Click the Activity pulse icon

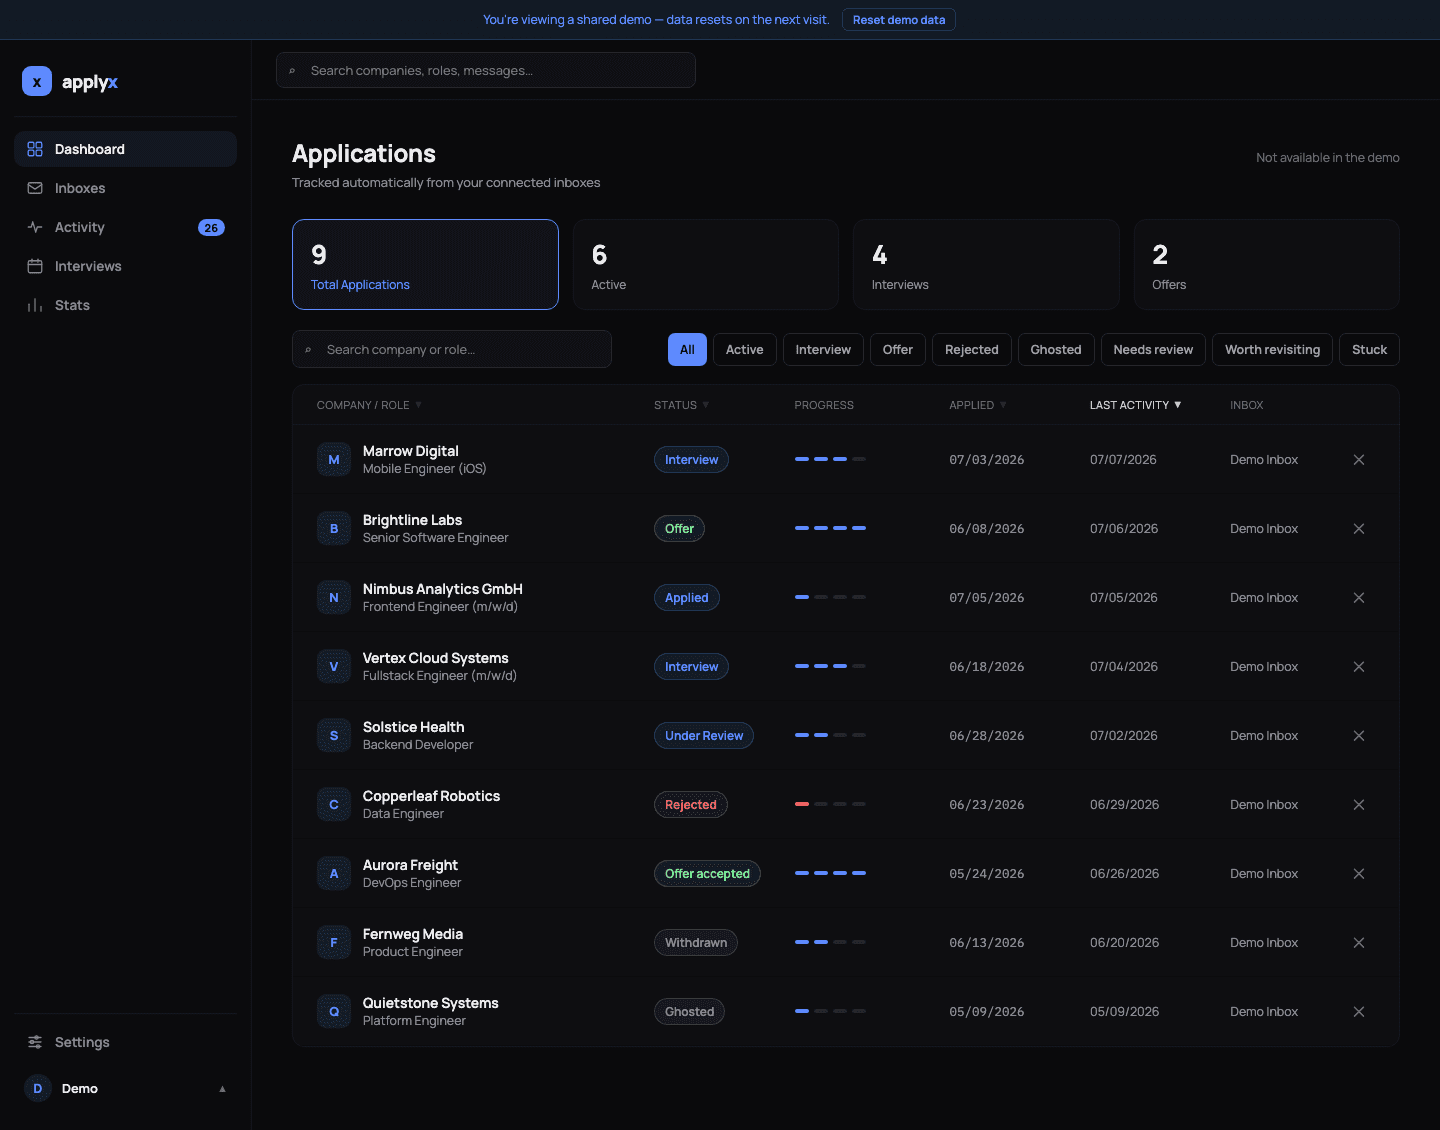pyautogui.click(x=35, y=227)
